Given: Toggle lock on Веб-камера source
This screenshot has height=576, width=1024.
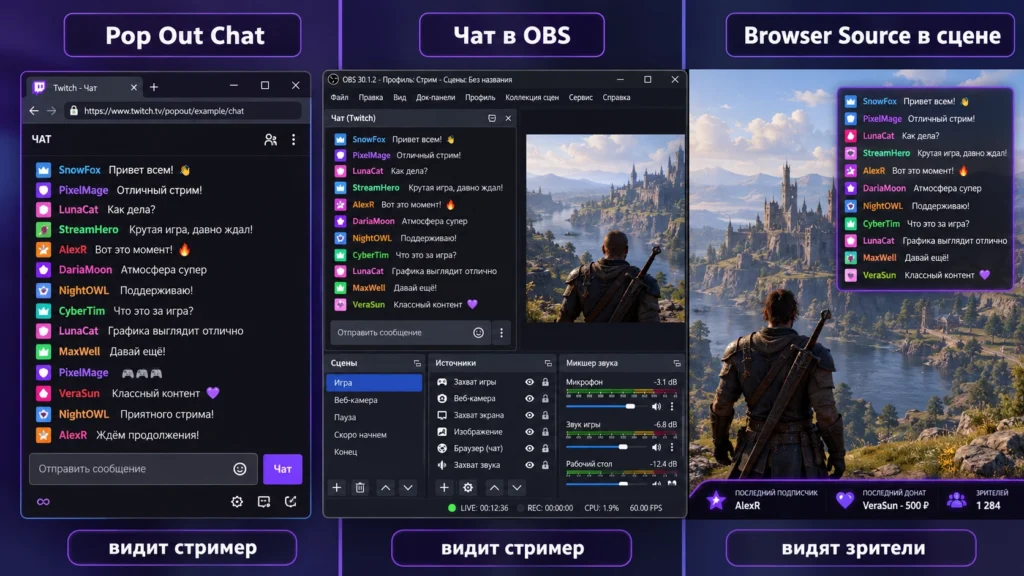Looking at the screenshot, I should (x=545, y=398).
